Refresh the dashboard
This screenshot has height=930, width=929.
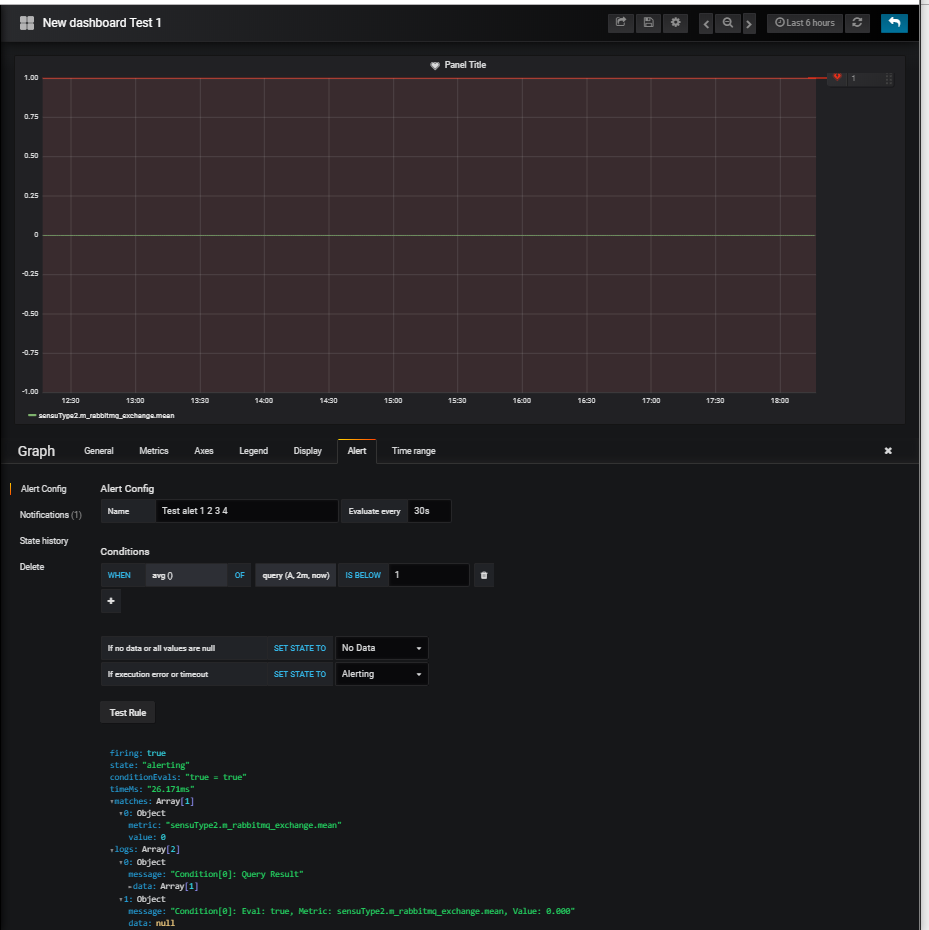[x=857, y=22]
